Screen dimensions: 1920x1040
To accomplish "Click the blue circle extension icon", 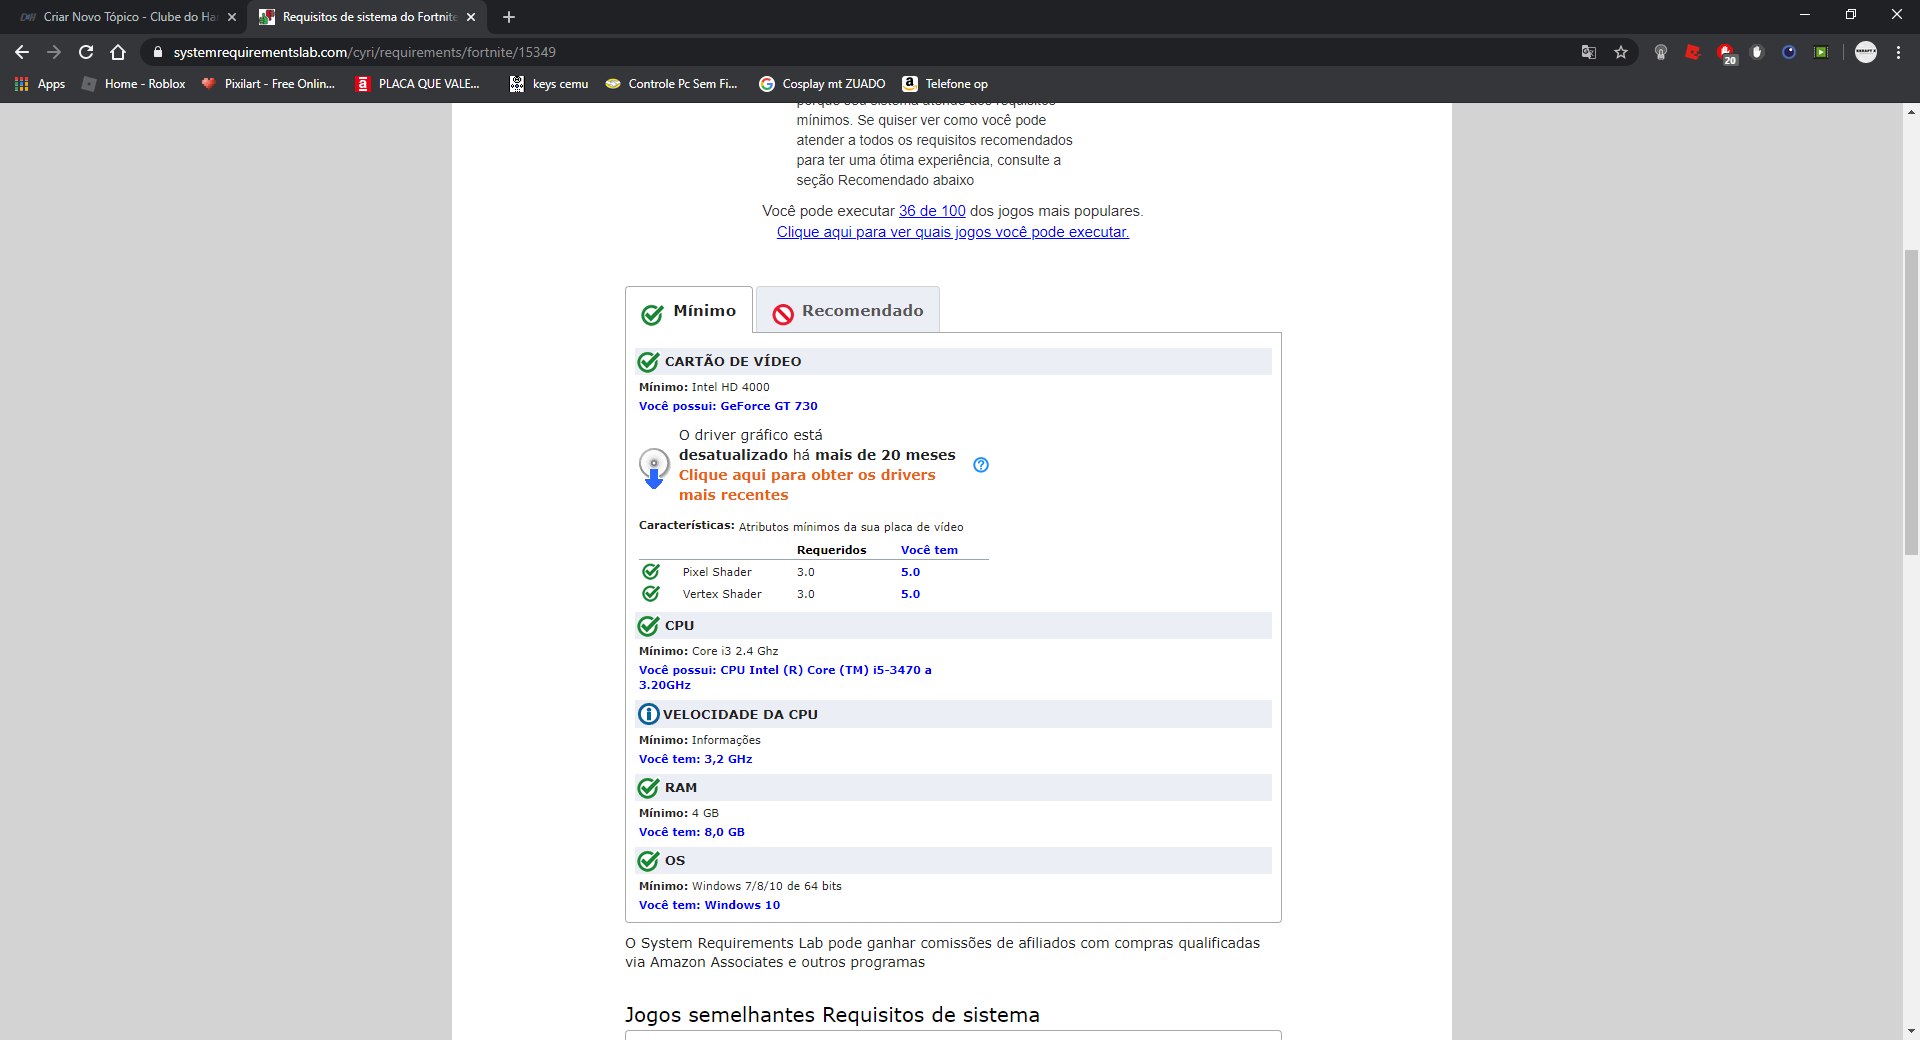I will 1789,52.
